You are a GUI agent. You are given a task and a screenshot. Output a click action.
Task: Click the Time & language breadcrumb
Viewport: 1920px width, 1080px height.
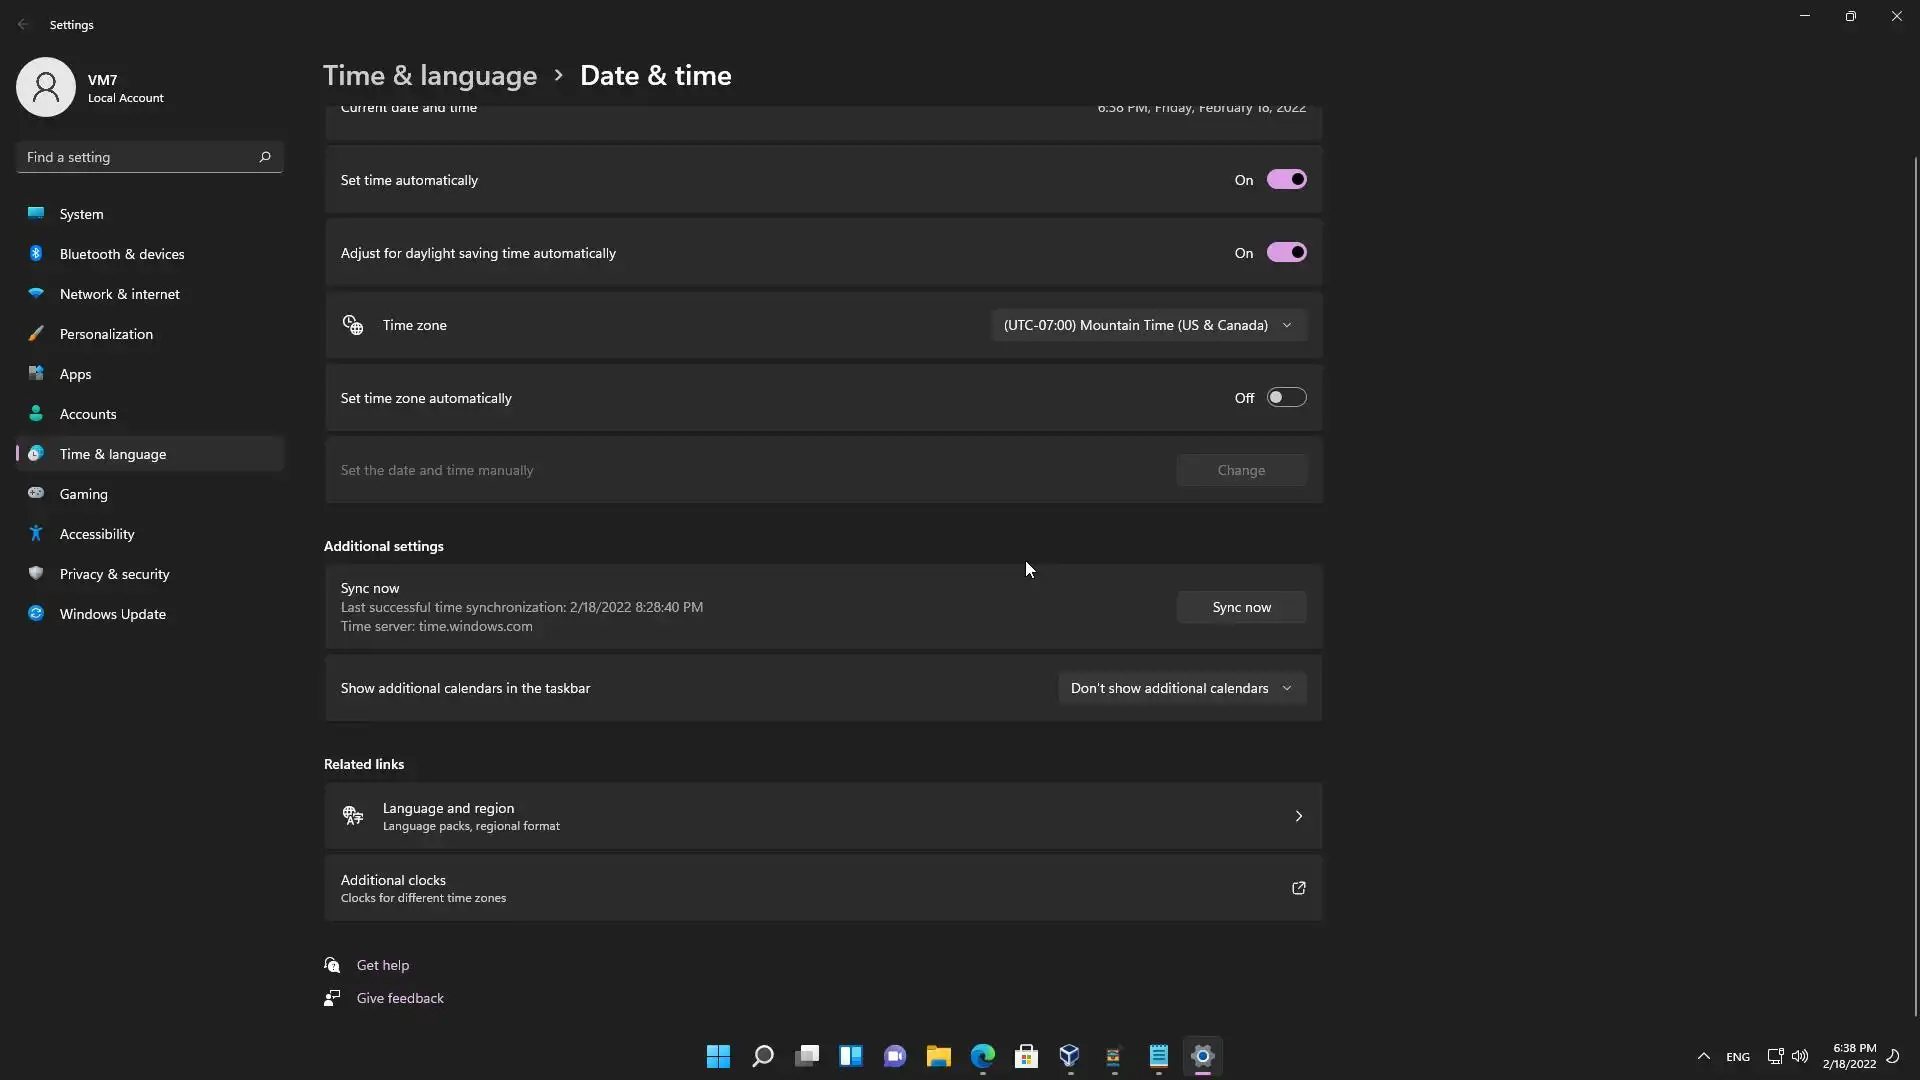tap(430, 76)
